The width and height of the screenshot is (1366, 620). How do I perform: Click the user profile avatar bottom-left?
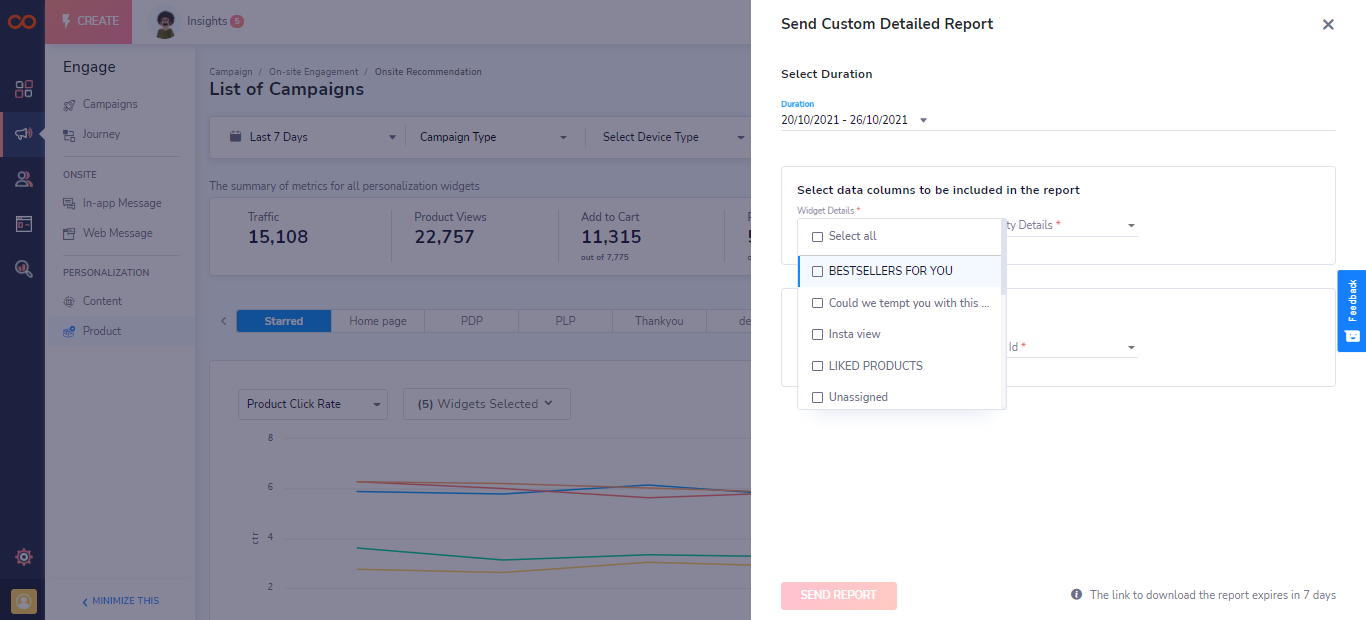pos(24,601)
